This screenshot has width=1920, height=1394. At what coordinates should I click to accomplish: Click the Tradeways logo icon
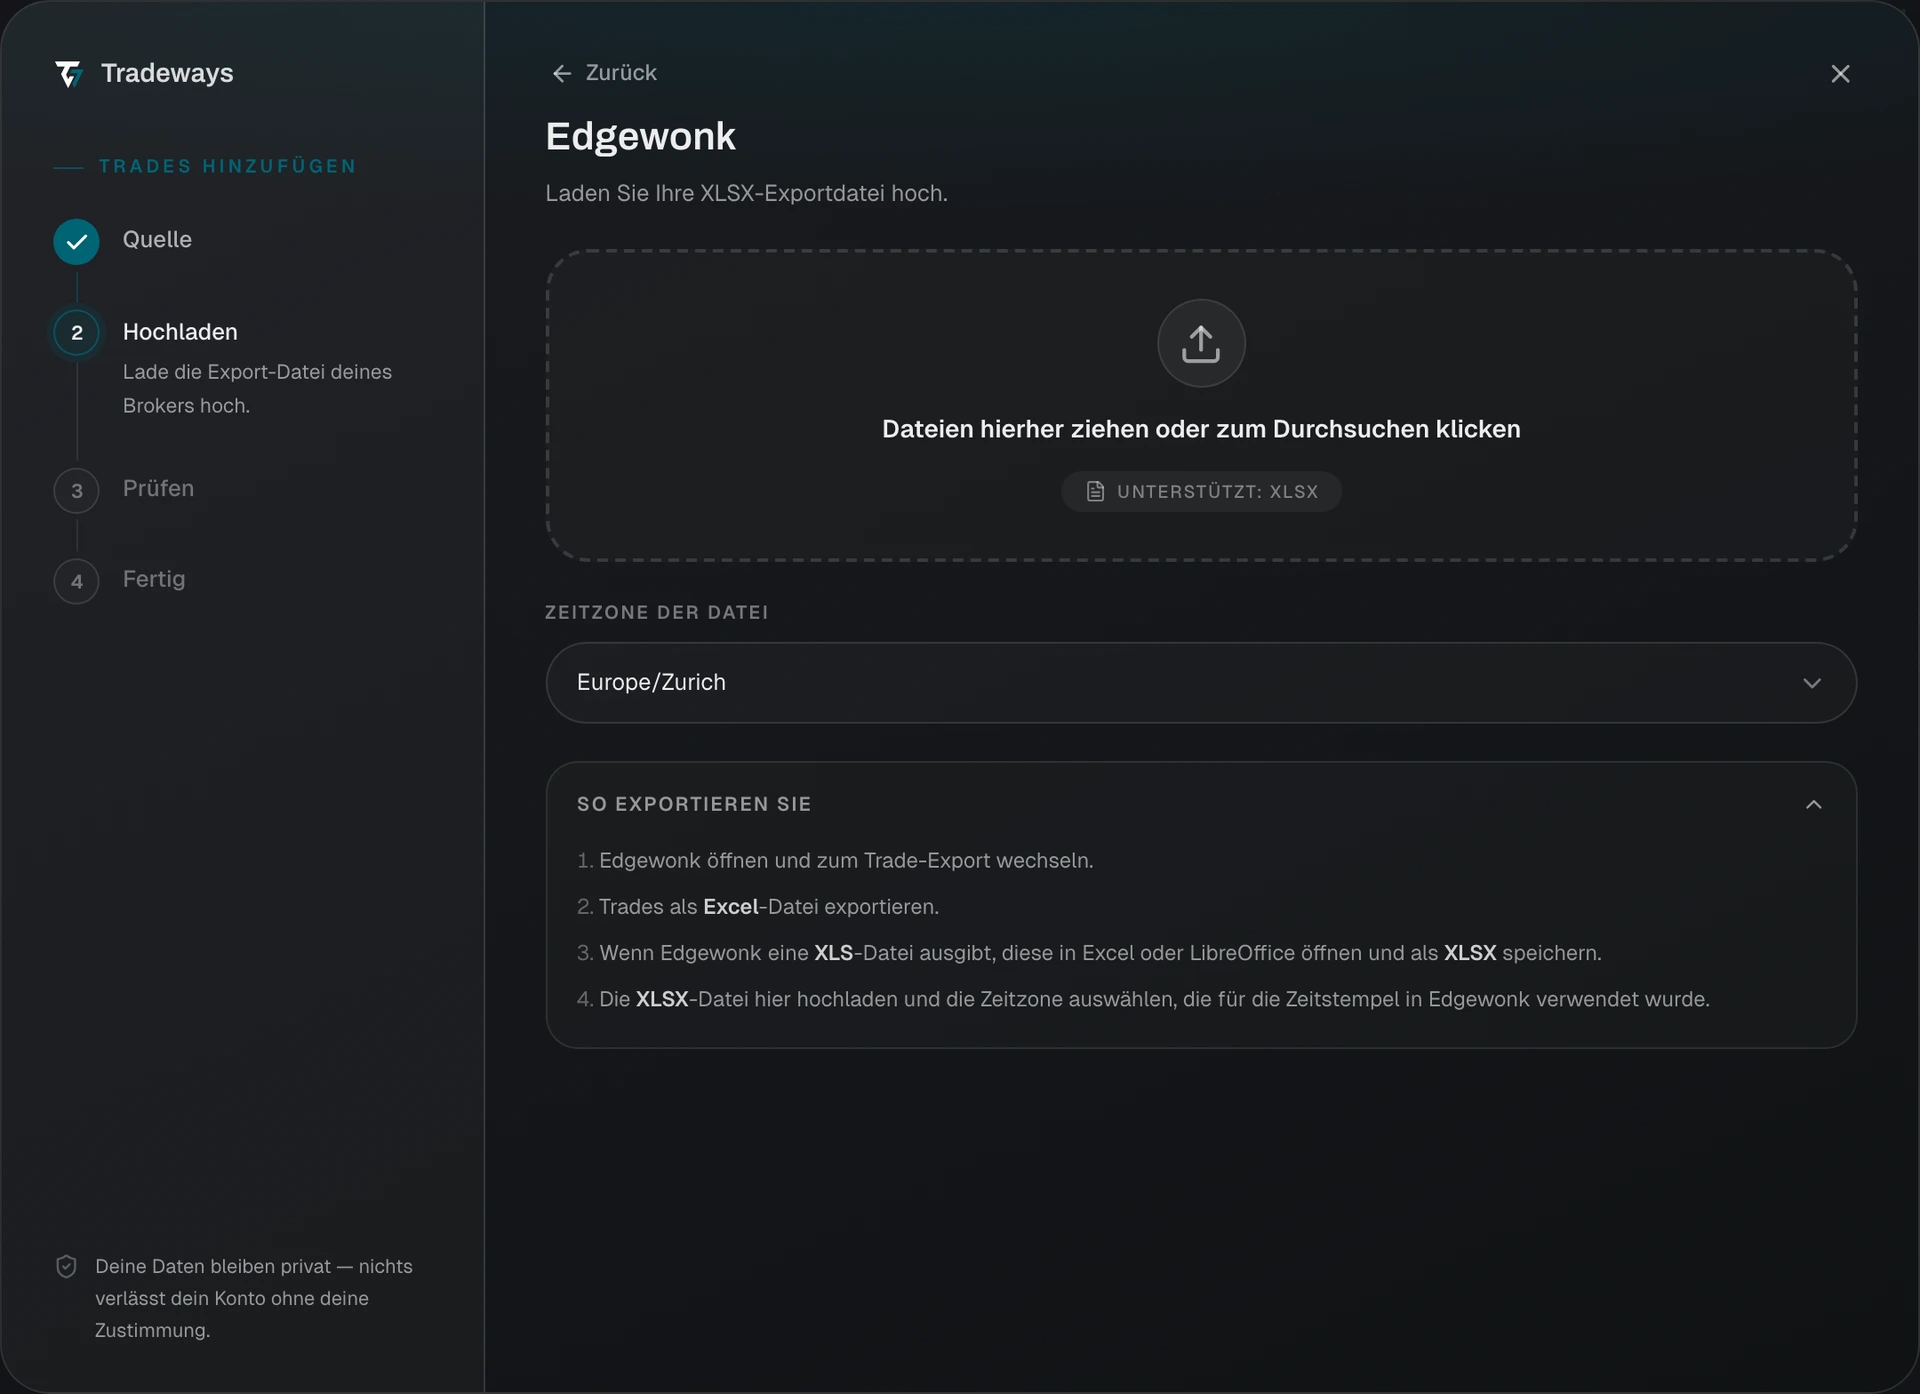pos(69,74)
